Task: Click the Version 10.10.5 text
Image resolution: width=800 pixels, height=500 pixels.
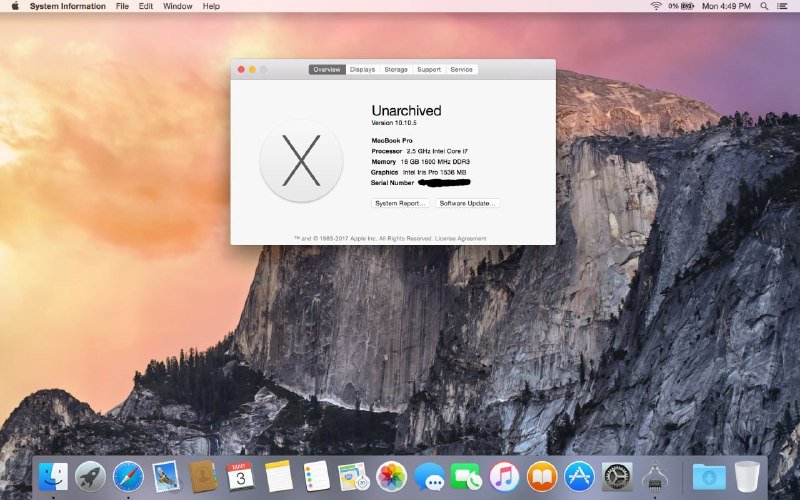Action: [394, 123]
